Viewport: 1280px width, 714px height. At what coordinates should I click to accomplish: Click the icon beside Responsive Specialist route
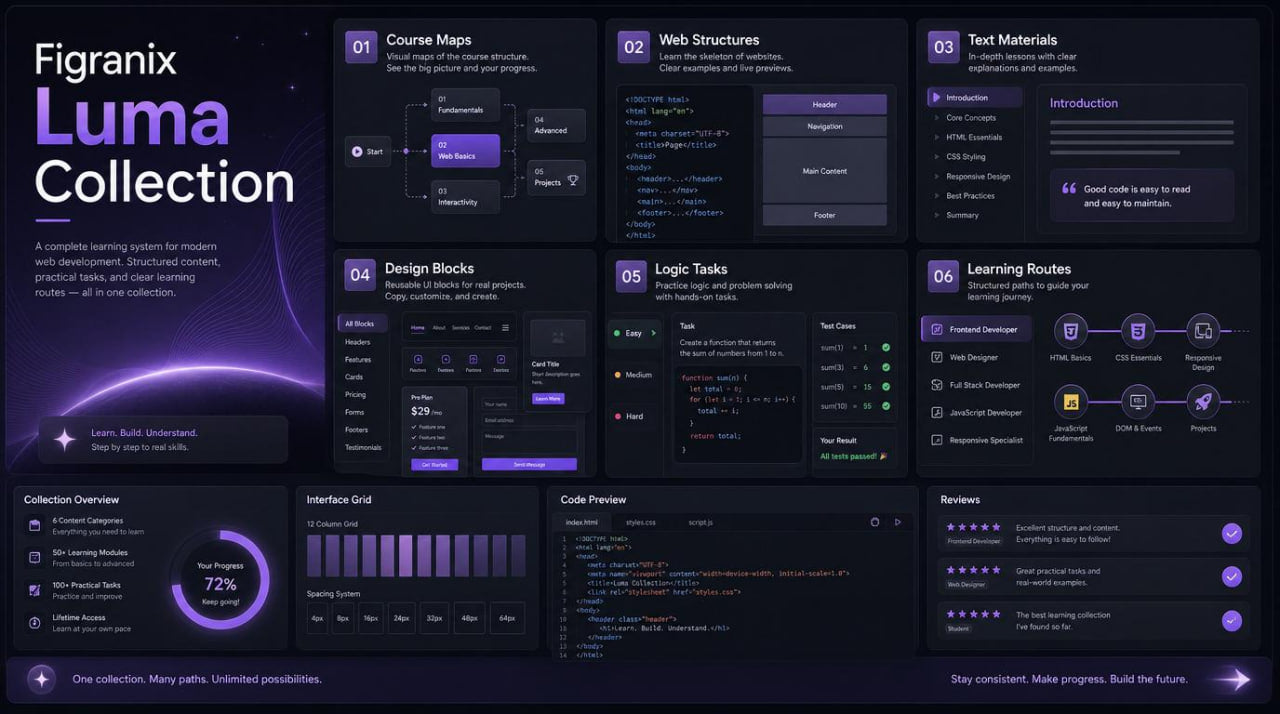(x=937, y=440)
